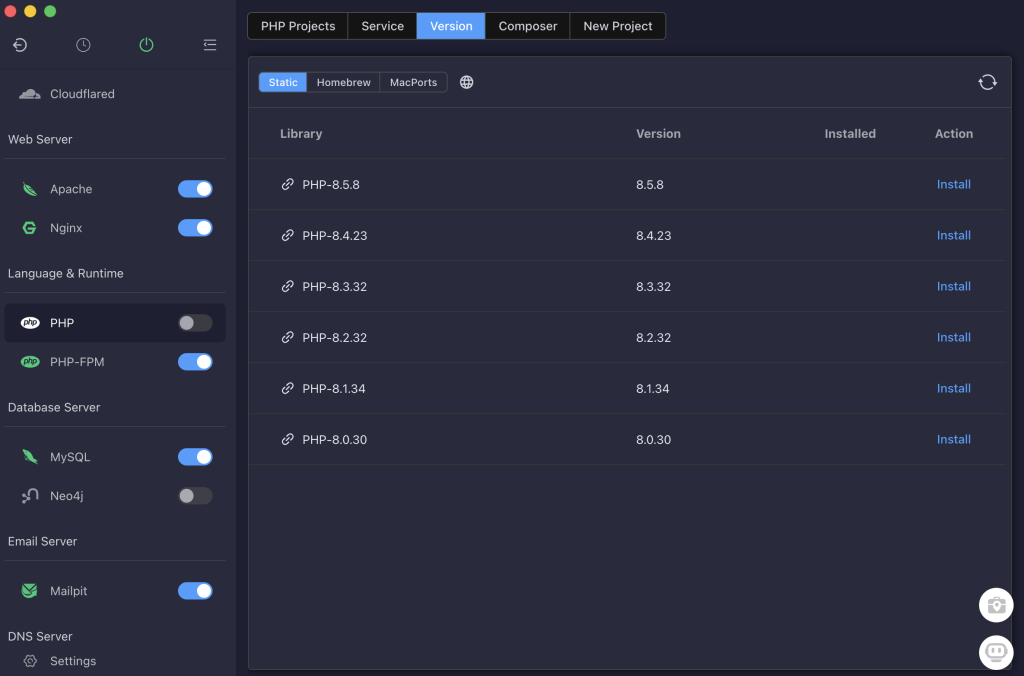Toggle the MySQL service switch

pos(195,457)
